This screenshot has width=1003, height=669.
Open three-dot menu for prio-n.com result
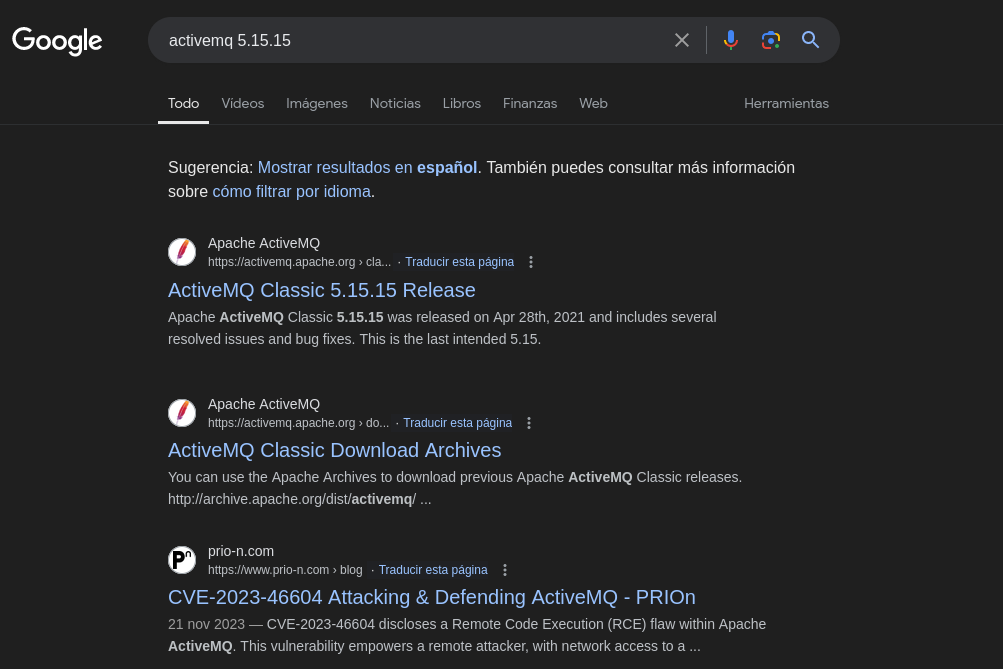point(505,570)
